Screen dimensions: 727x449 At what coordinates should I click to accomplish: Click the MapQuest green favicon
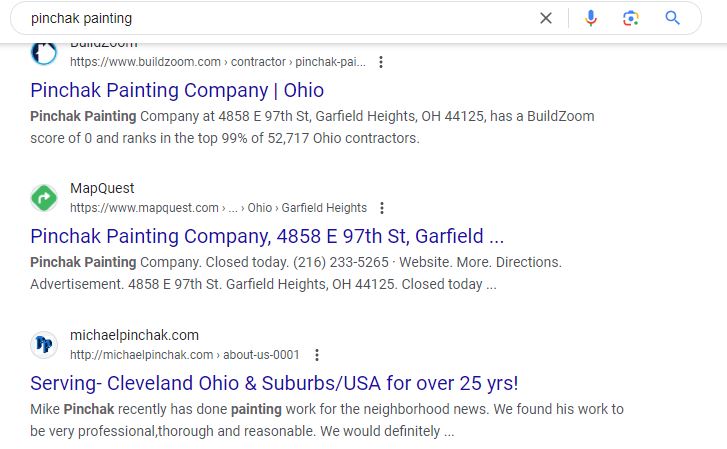point(44,198)
